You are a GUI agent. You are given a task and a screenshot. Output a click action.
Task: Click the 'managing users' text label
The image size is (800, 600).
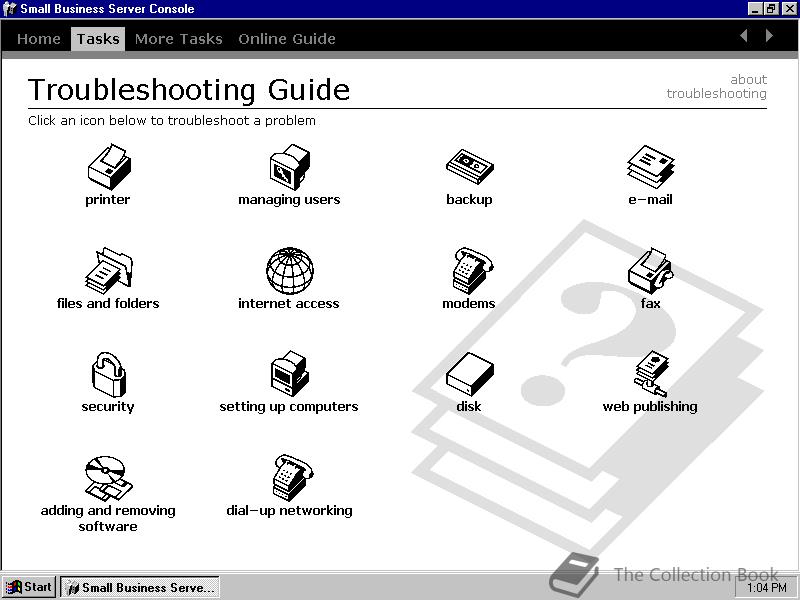point(289,199)
